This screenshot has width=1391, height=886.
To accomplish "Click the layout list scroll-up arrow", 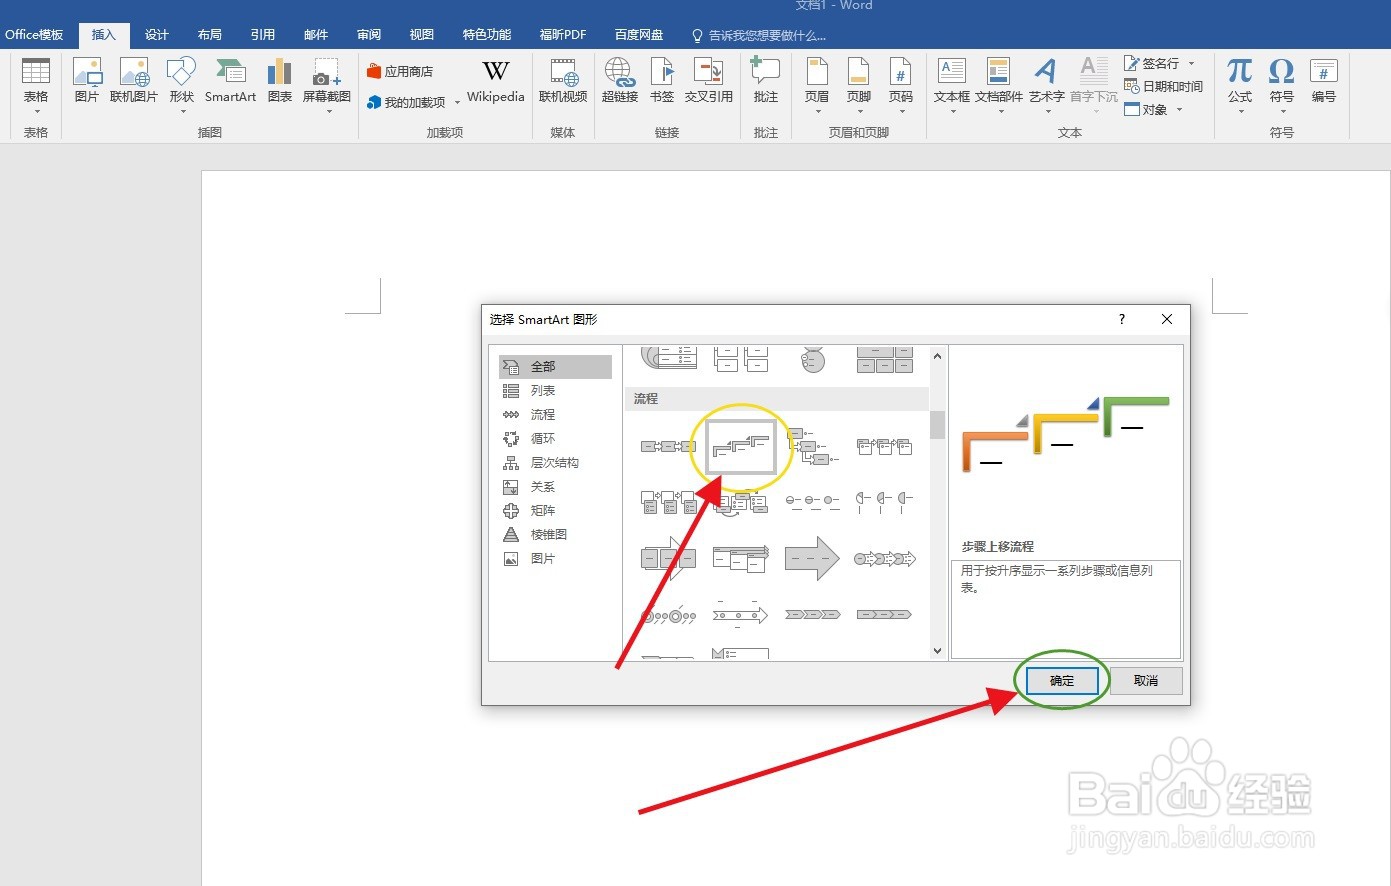I will [x=937, y=355].
